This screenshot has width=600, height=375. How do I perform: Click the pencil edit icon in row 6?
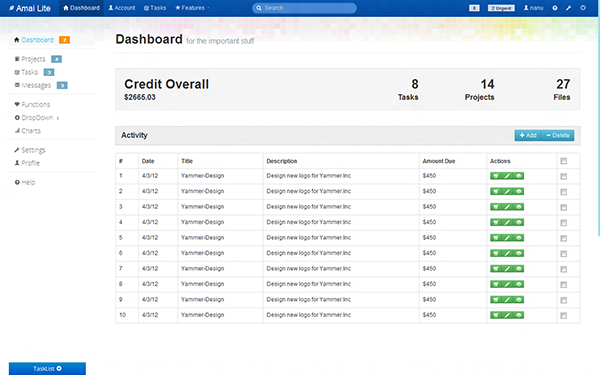click(x=507, y=253)
